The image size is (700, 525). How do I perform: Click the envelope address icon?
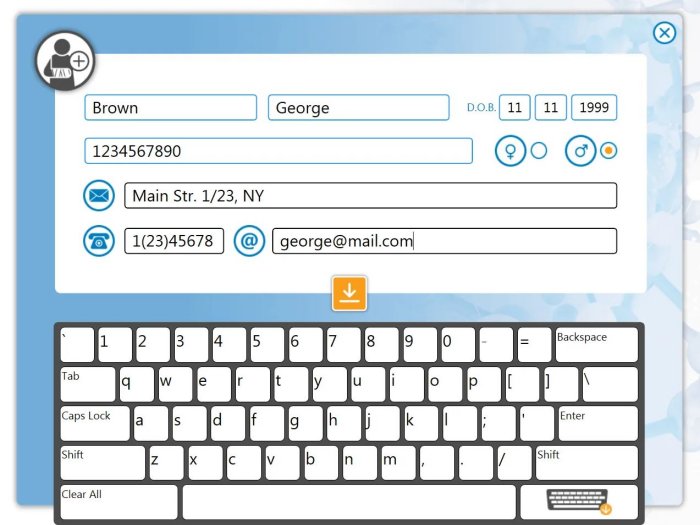click(x=99, y=195)
